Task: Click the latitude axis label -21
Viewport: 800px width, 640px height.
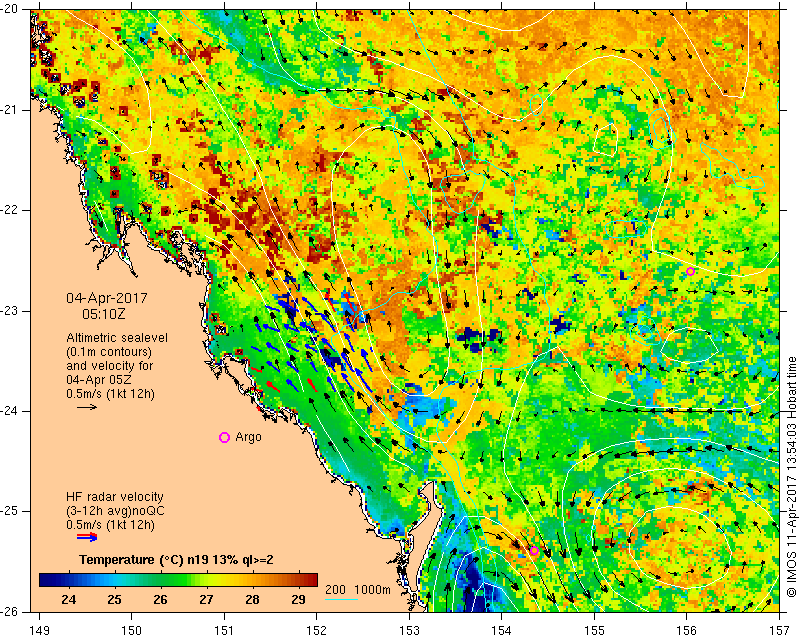Action: 10,109
